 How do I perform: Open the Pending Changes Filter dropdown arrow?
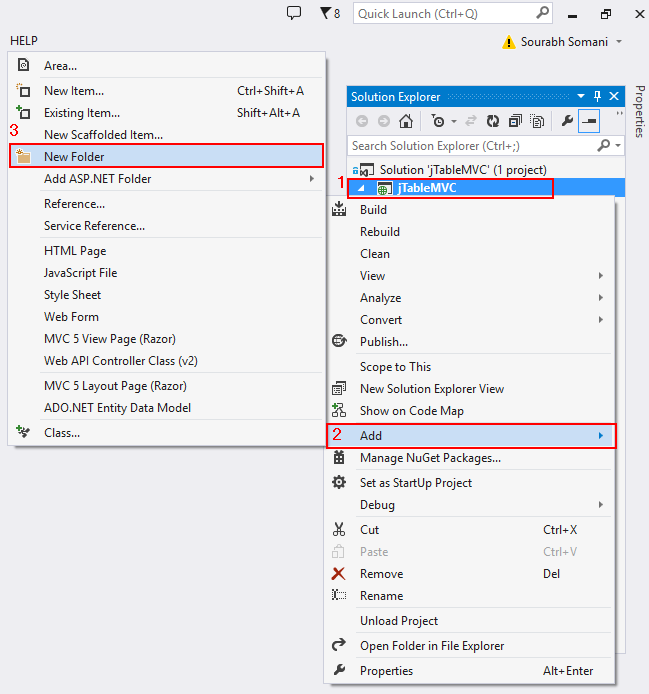454,121
